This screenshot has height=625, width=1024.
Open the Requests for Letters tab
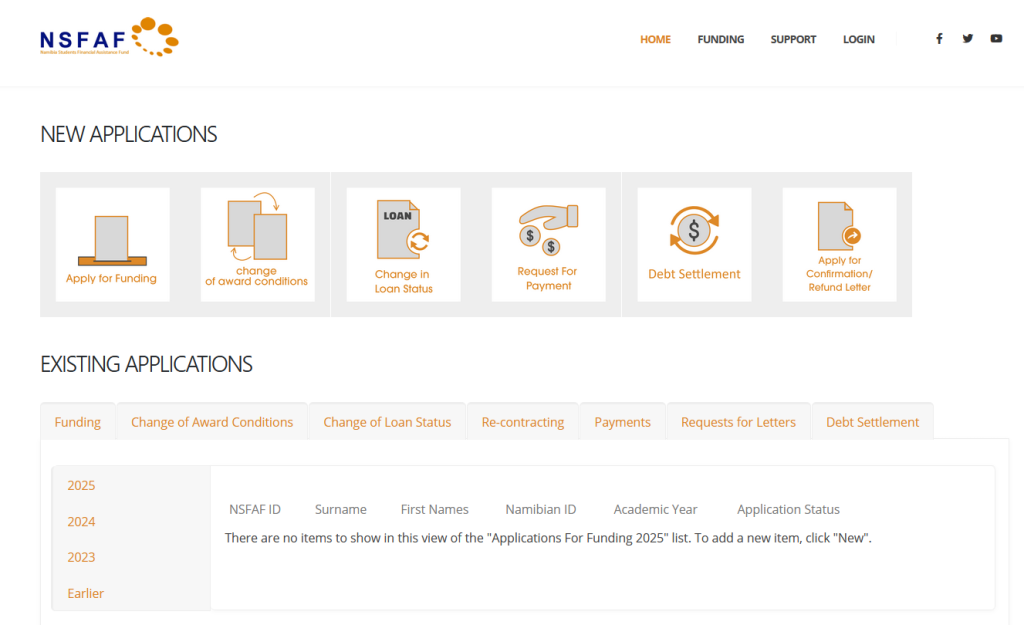click(x=738, y=422)
